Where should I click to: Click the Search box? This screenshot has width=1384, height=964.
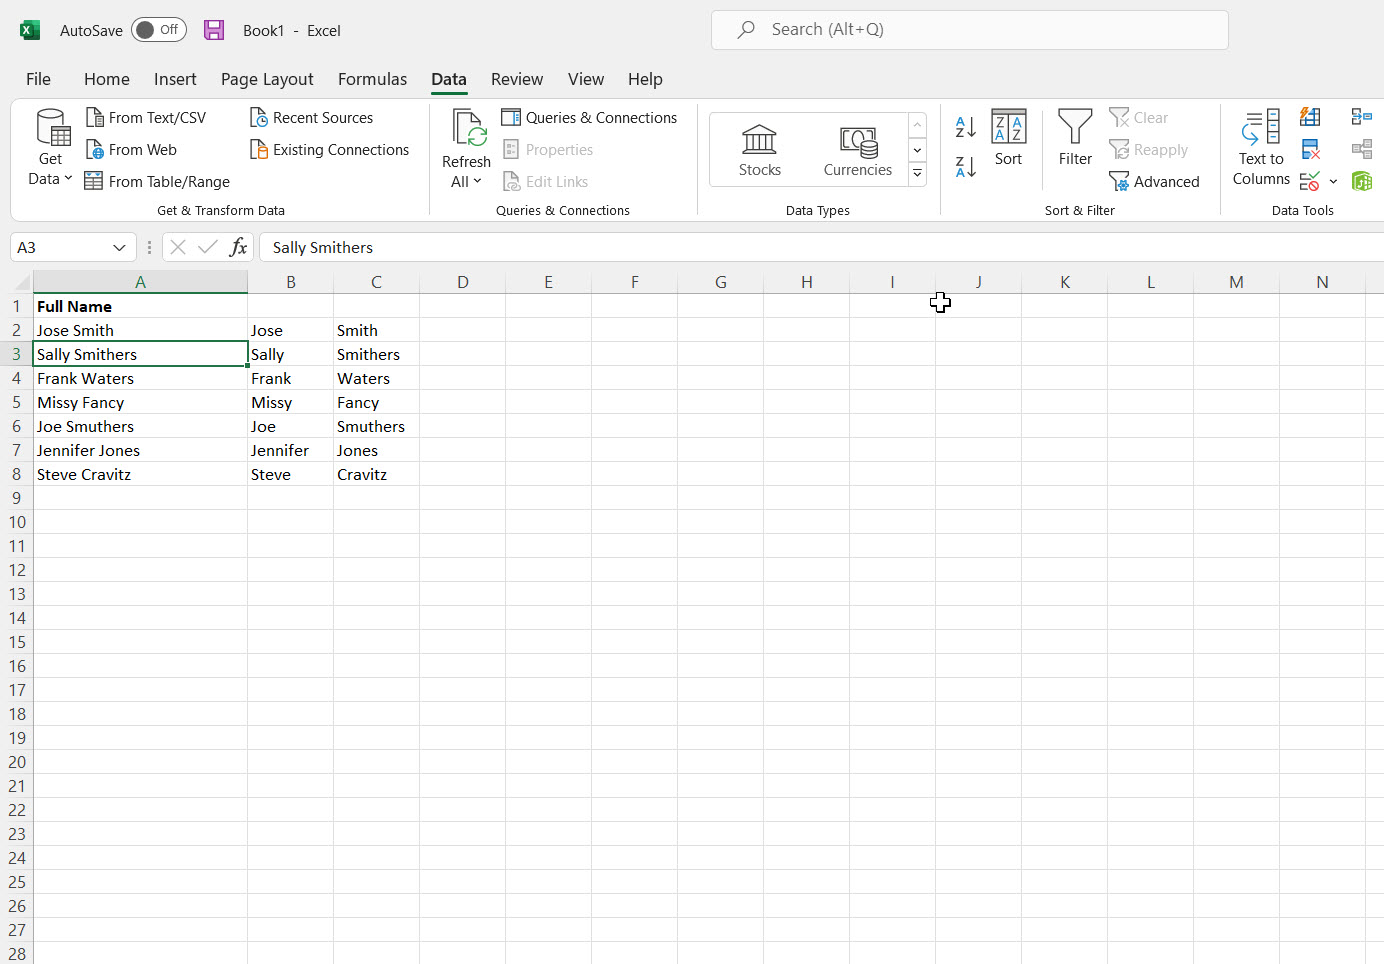[970, 30]
